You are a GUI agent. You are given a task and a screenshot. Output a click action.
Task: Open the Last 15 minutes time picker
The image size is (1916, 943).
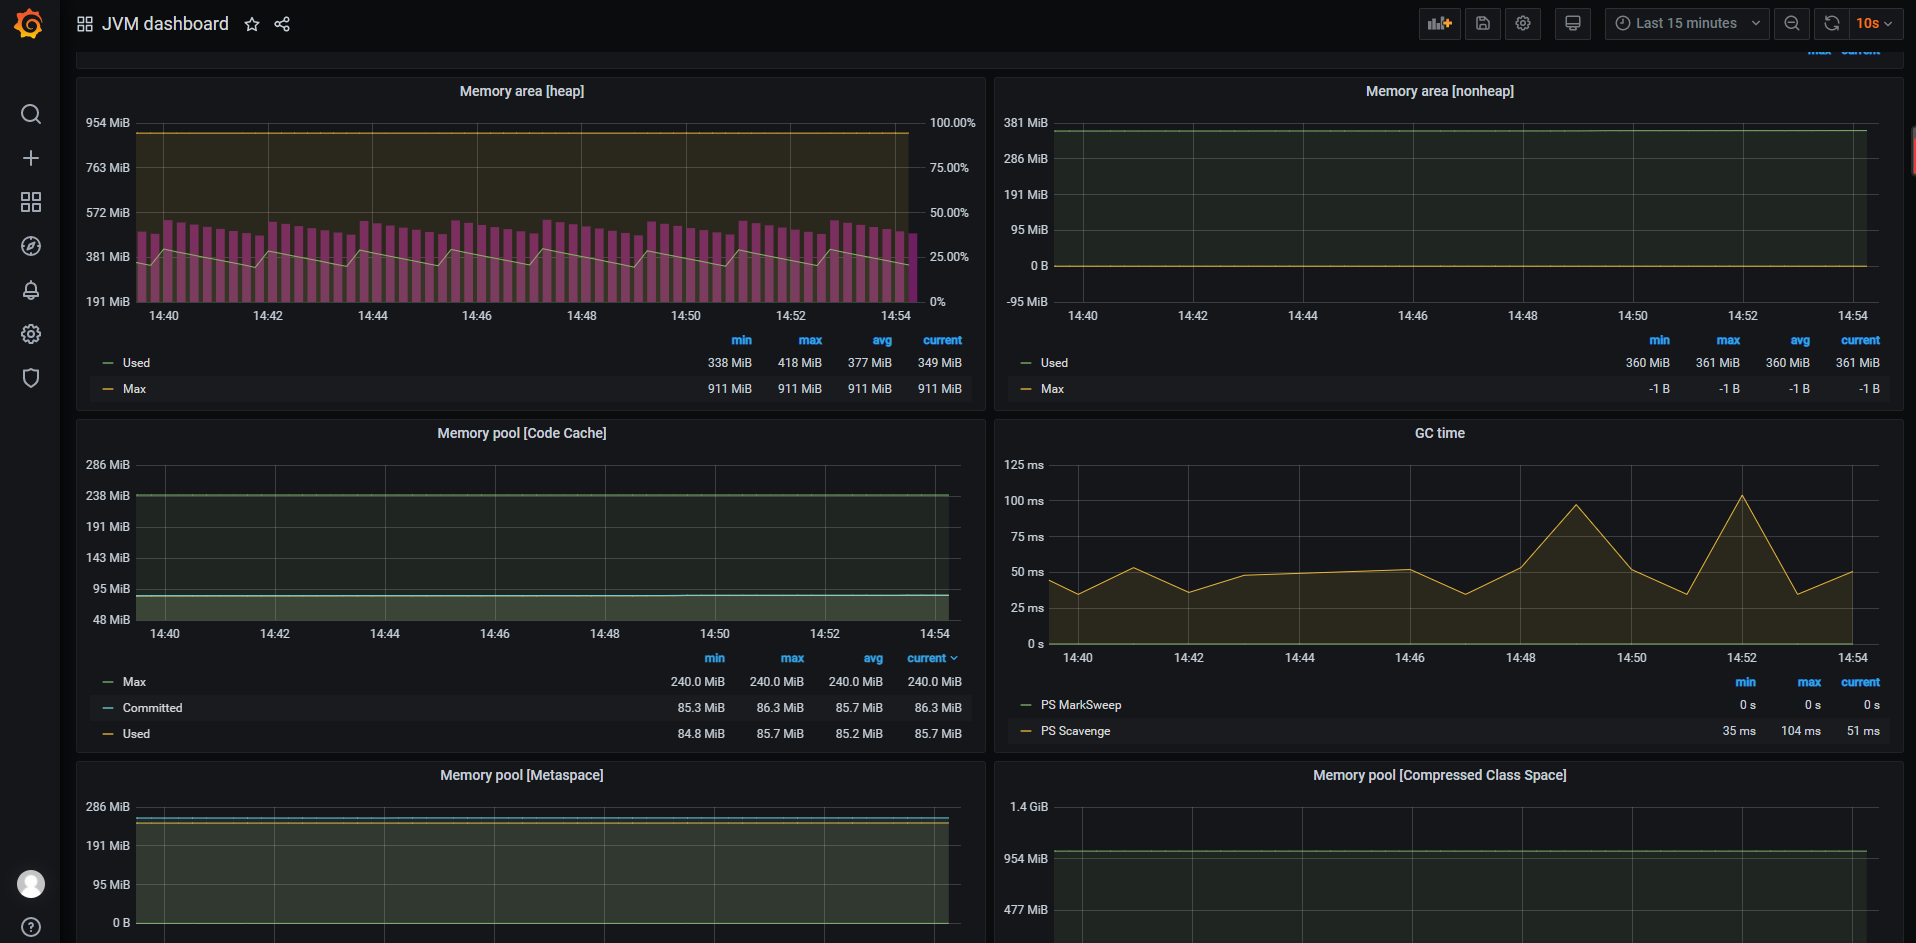[1687, 23]
